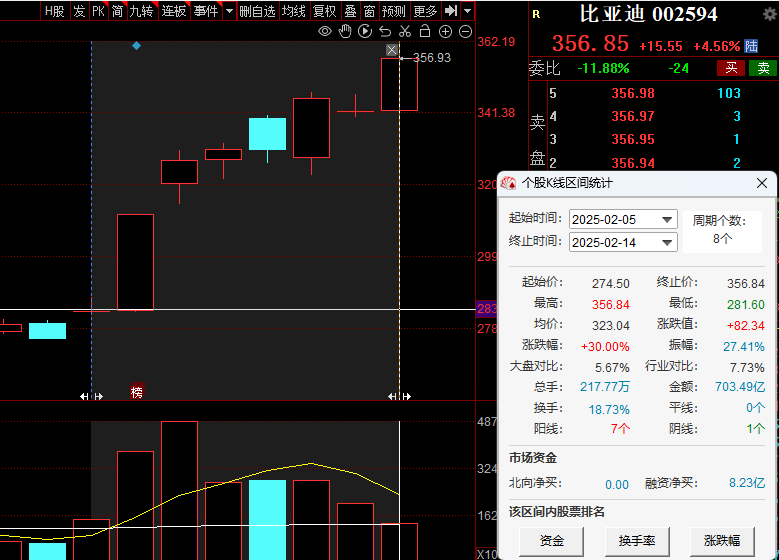Open dropdown arrow after jump-to-end icon
Viewport: 779px width, 560px height.
click(x=467, y=10)
